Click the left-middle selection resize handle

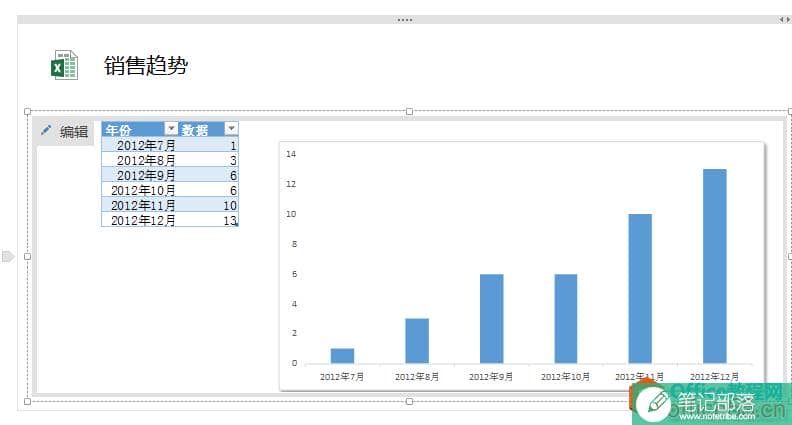[x=28, y=257]
